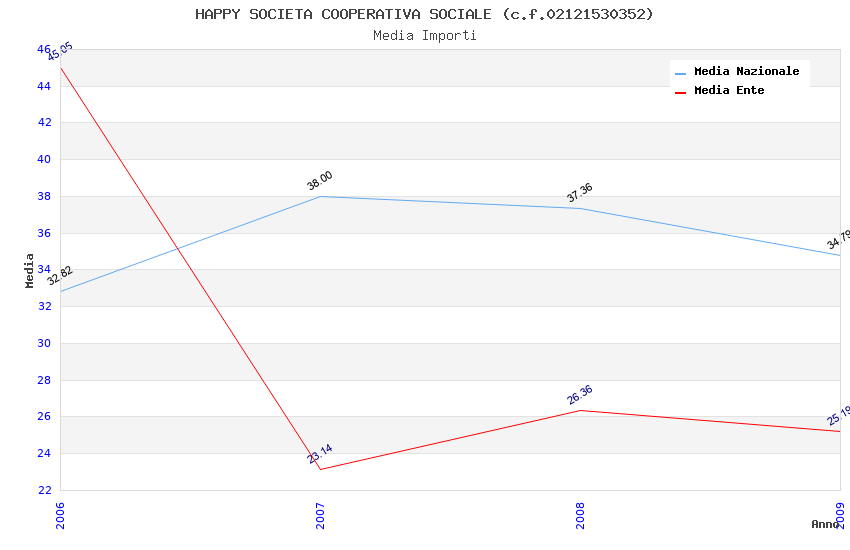
Task: Click the 2006 x-axis year label
Action: click(61, 514)
